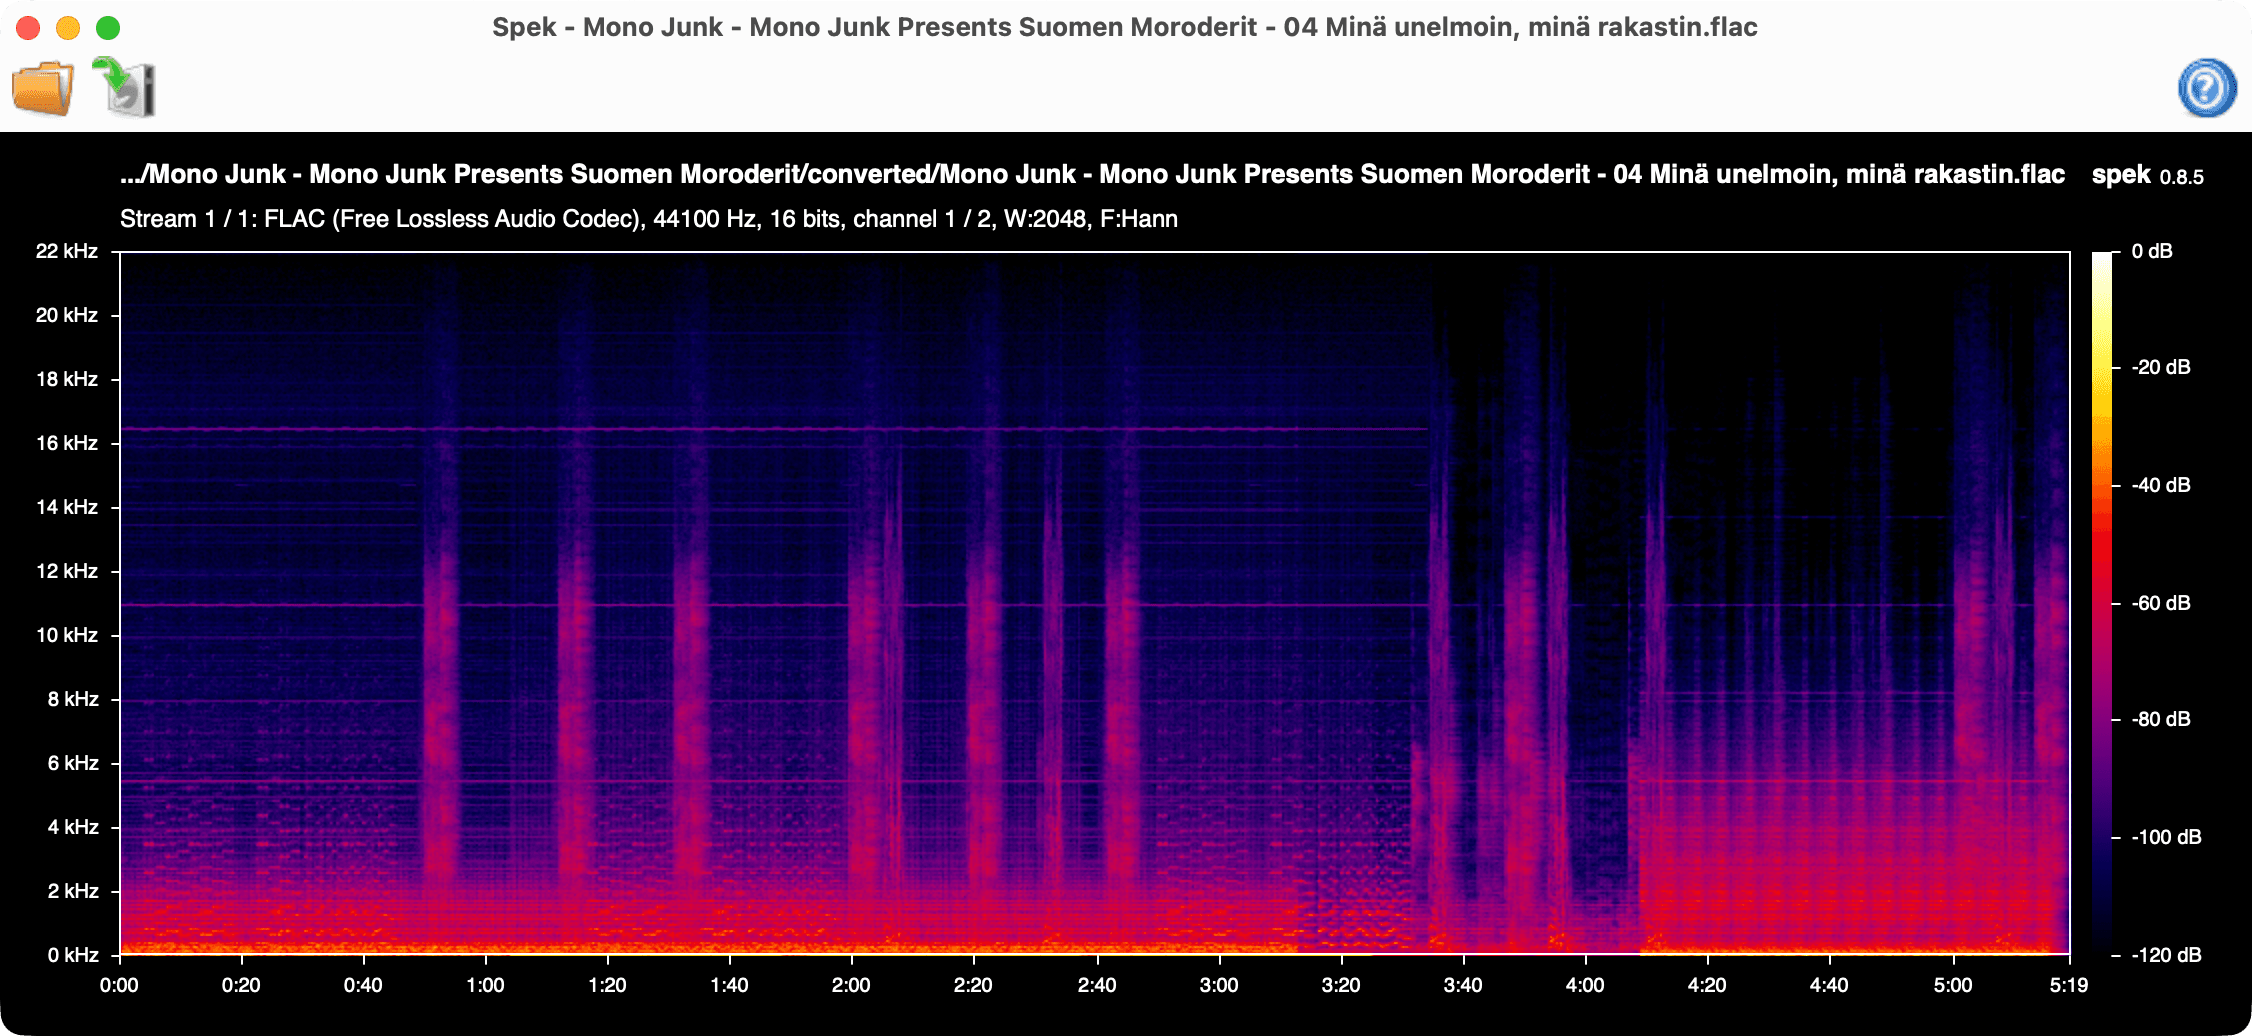The image size is (2252, 1036).
Task: Click the Save spectrogram toolbar icon
Action: (x=126, y=88)
